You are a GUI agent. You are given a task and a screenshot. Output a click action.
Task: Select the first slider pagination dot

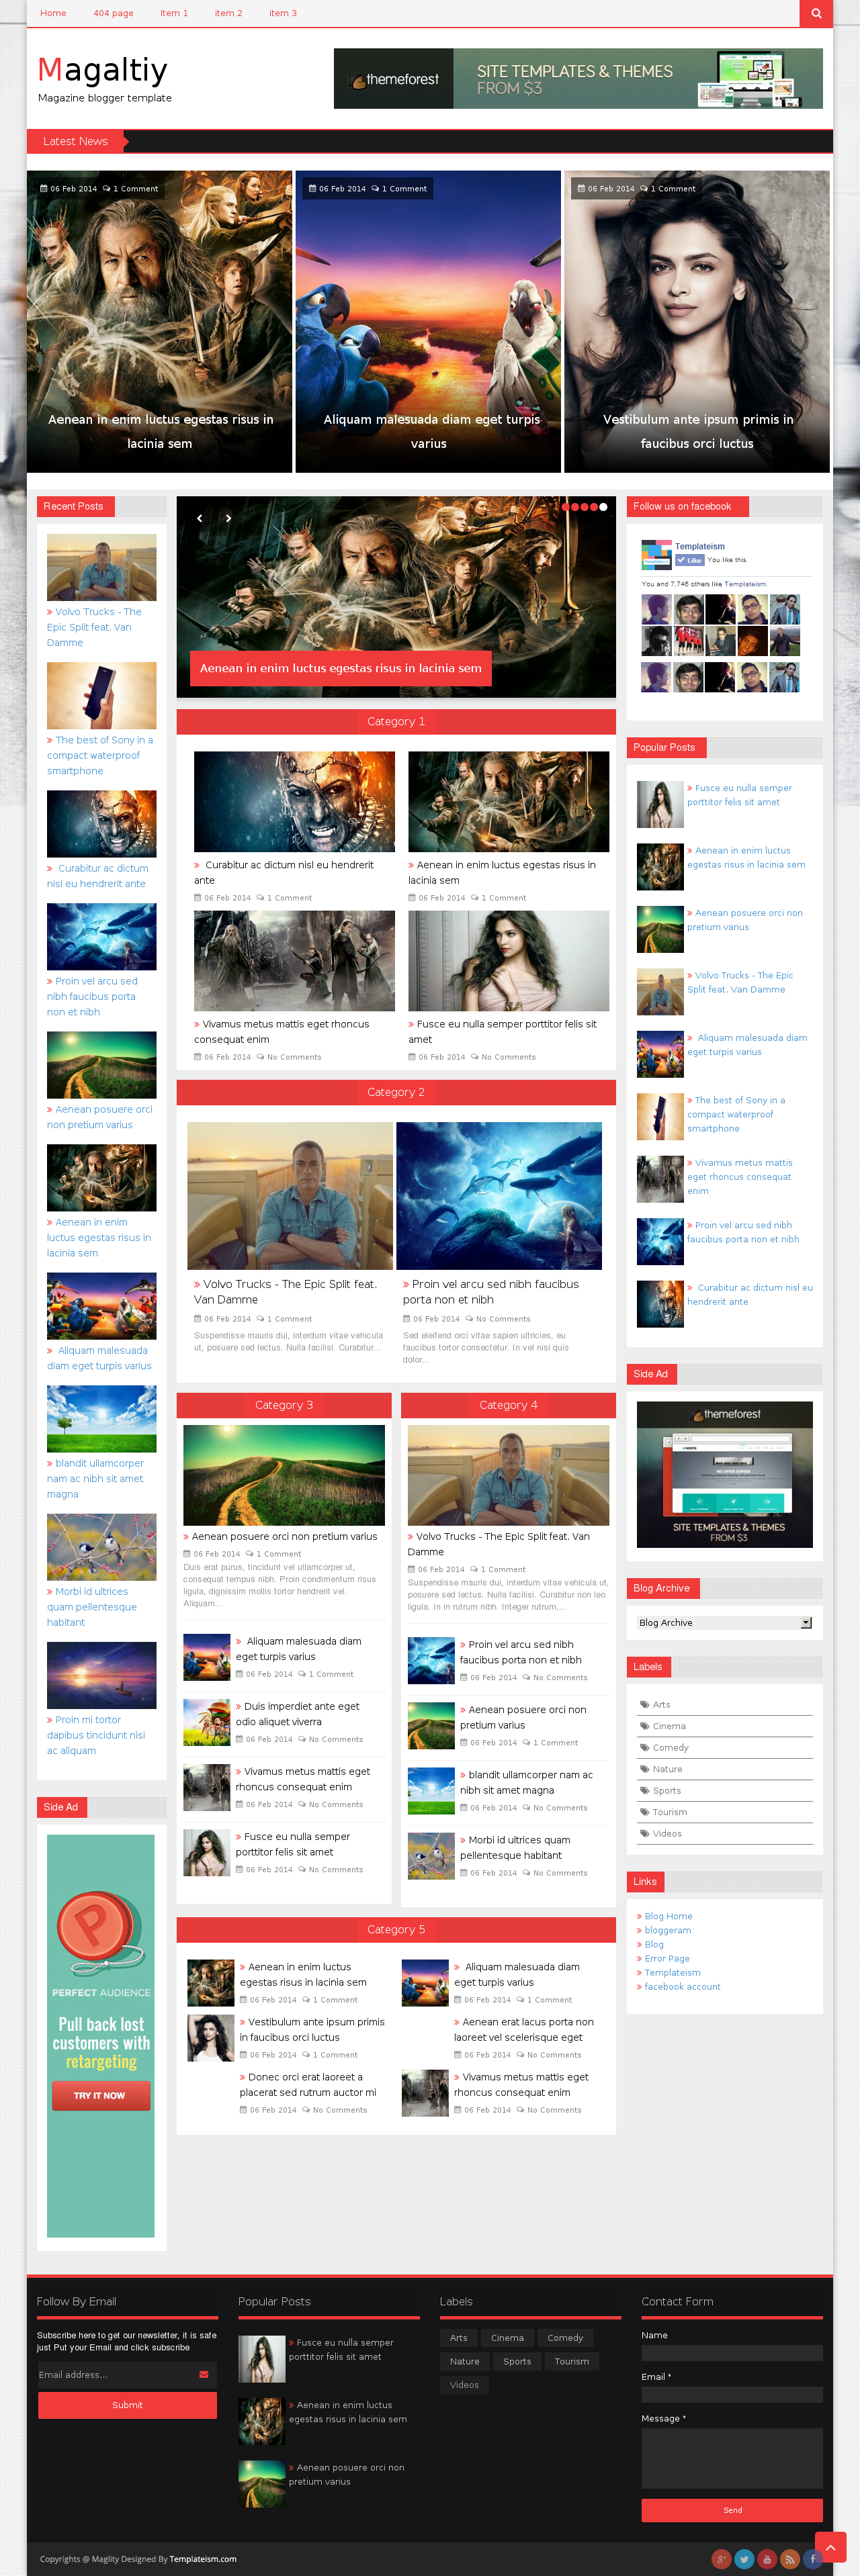tap(566, 507)
